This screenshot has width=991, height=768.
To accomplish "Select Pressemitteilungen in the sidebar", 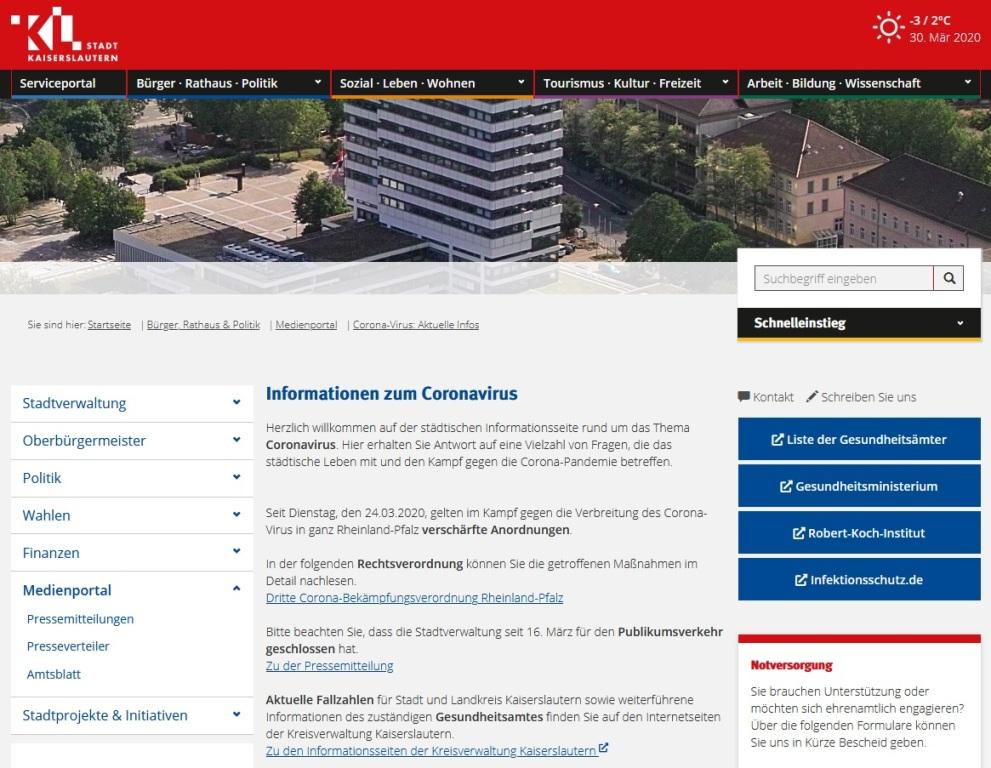I will tap(80, 619).
